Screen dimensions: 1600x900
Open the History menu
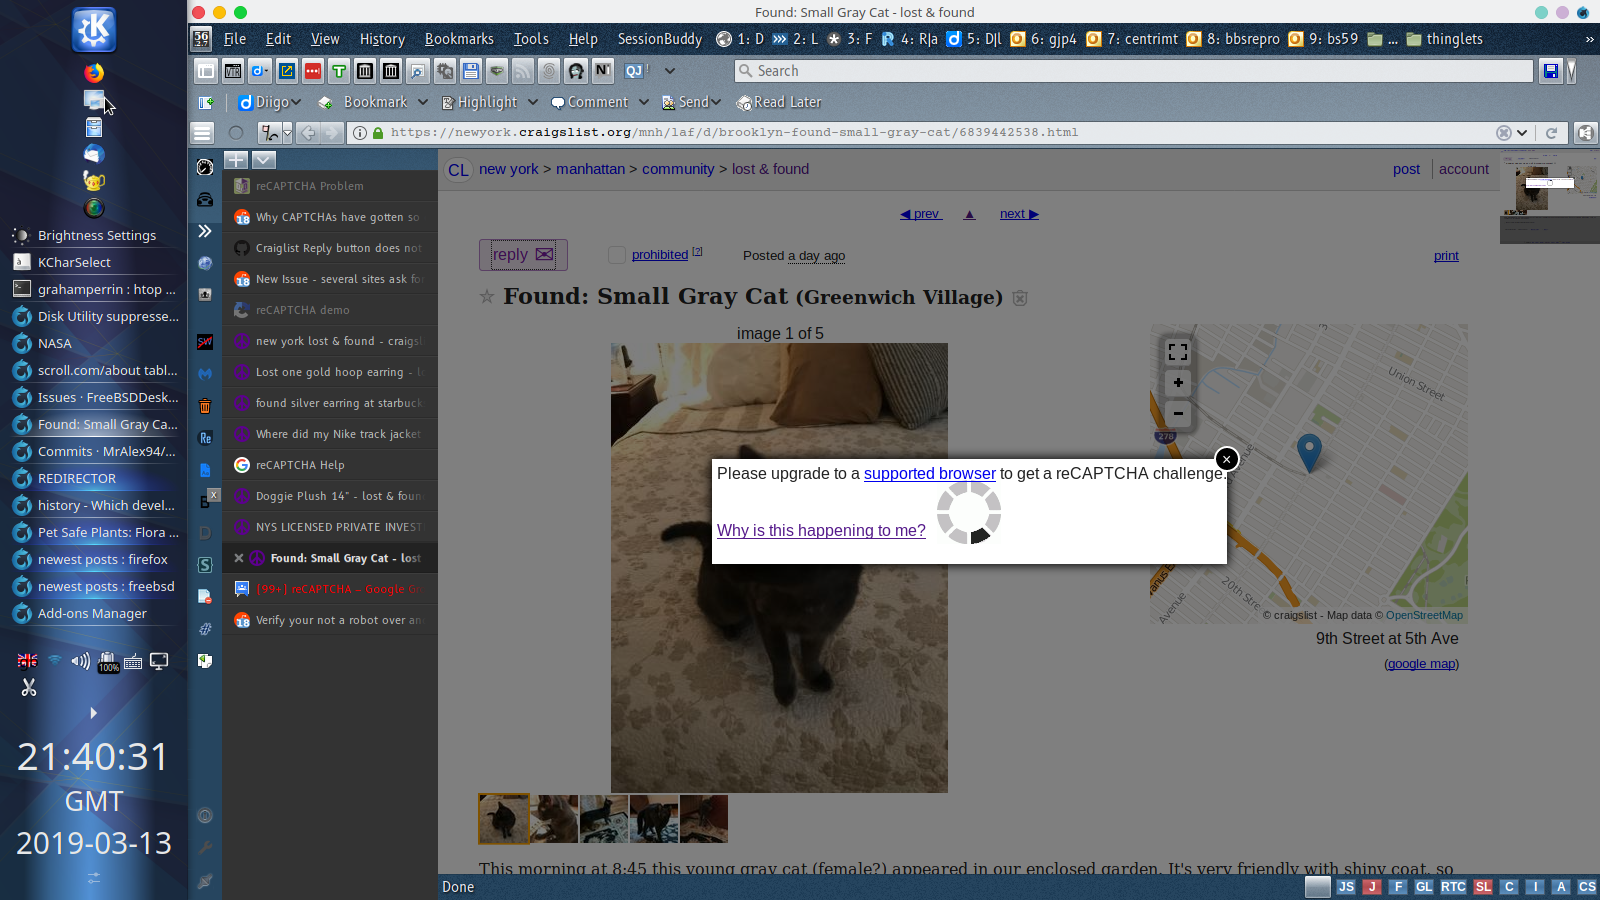click(382, 39)
